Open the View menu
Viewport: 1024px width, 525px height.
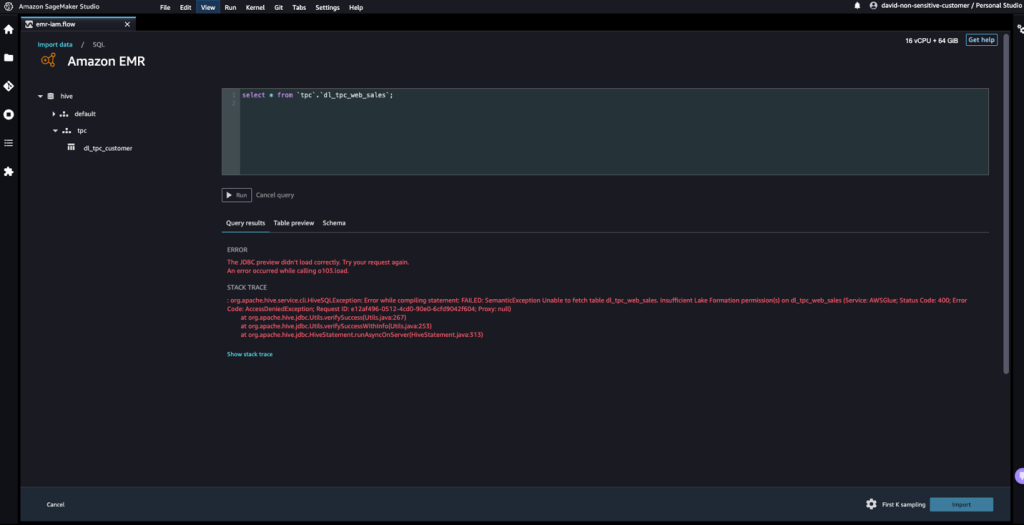pos(208,7)
